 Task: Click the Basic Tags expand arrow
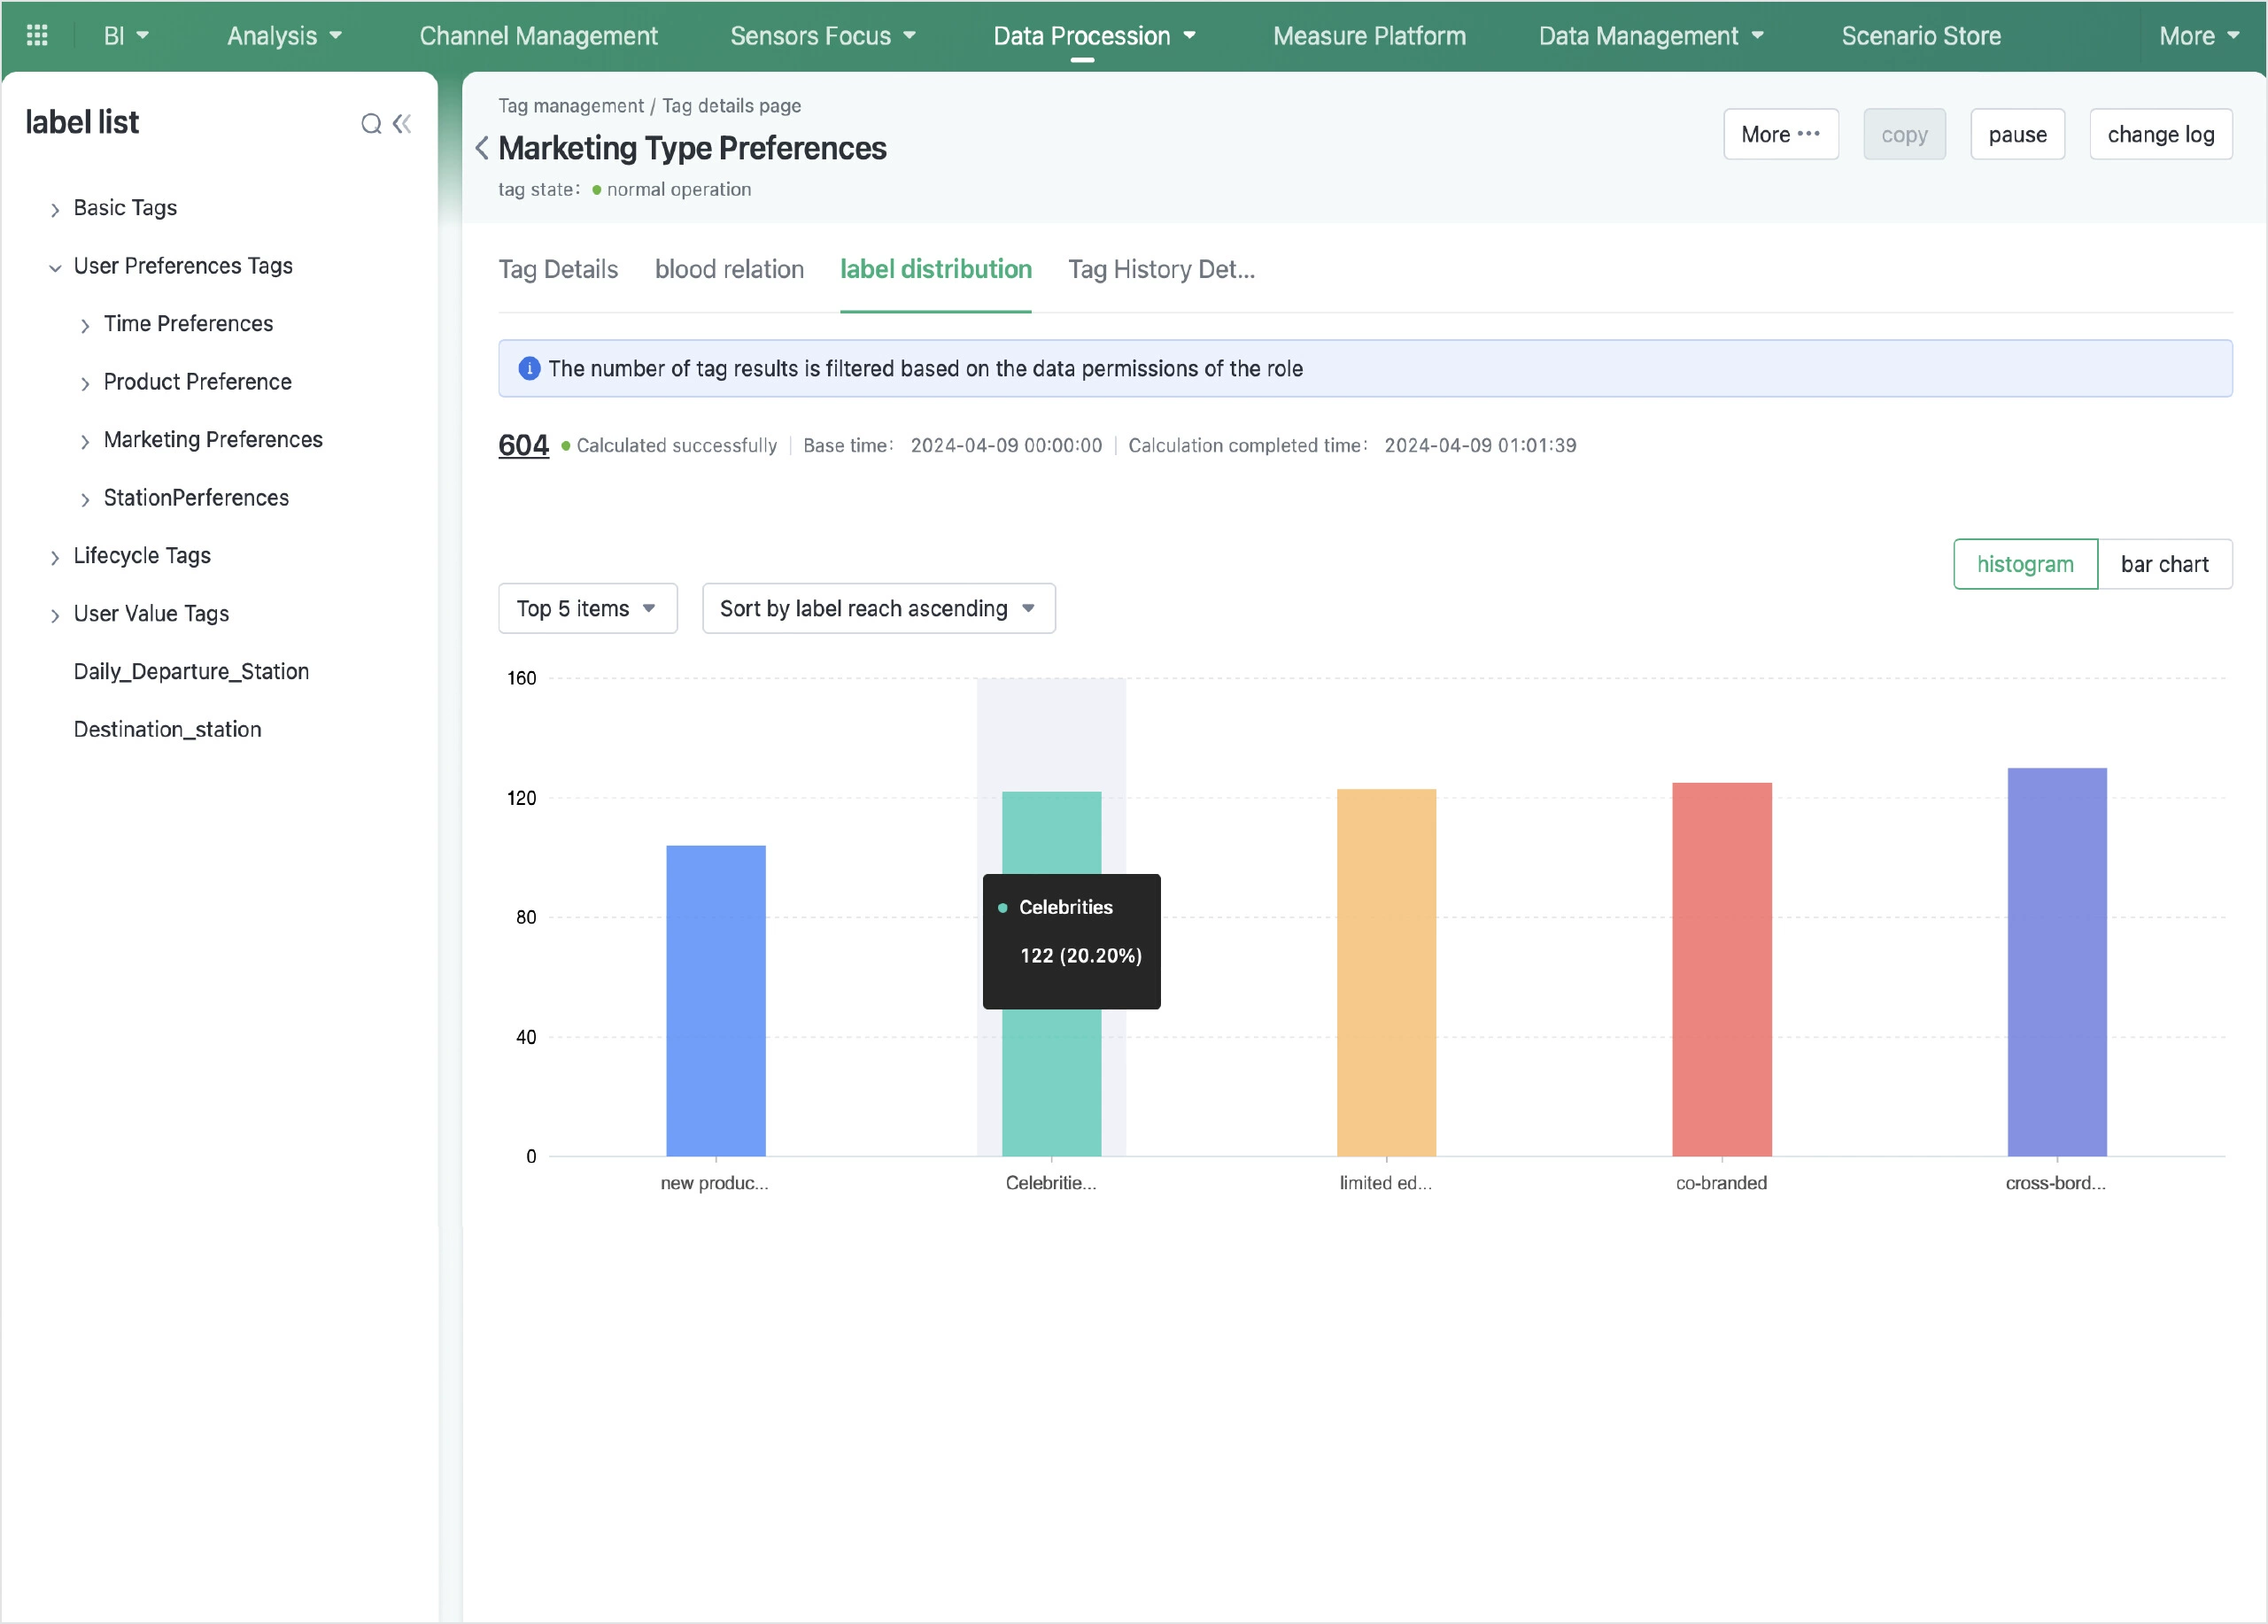[x=55, y=209]
